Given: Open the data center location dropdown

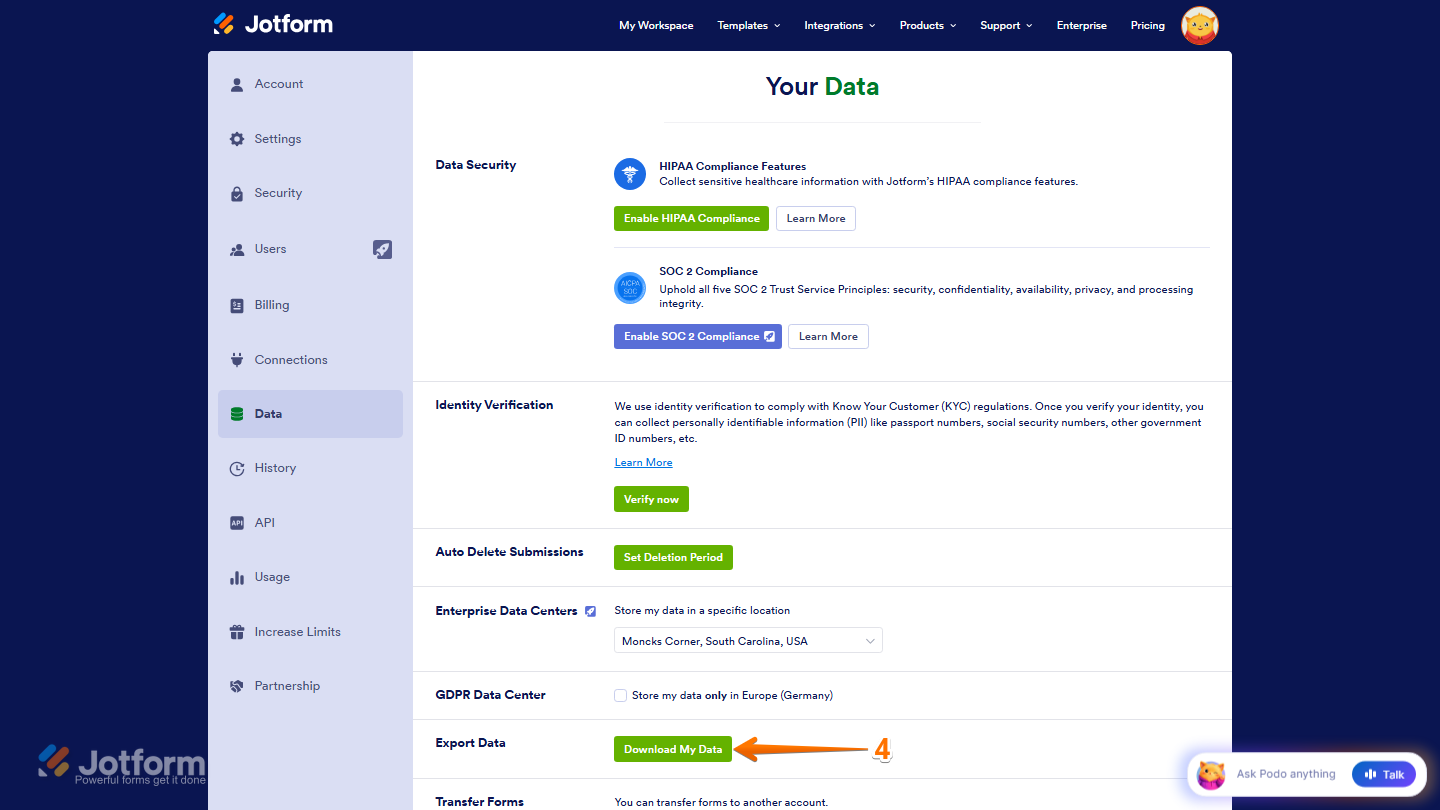Looking at the screenshot, I should (x=748, y=641).
